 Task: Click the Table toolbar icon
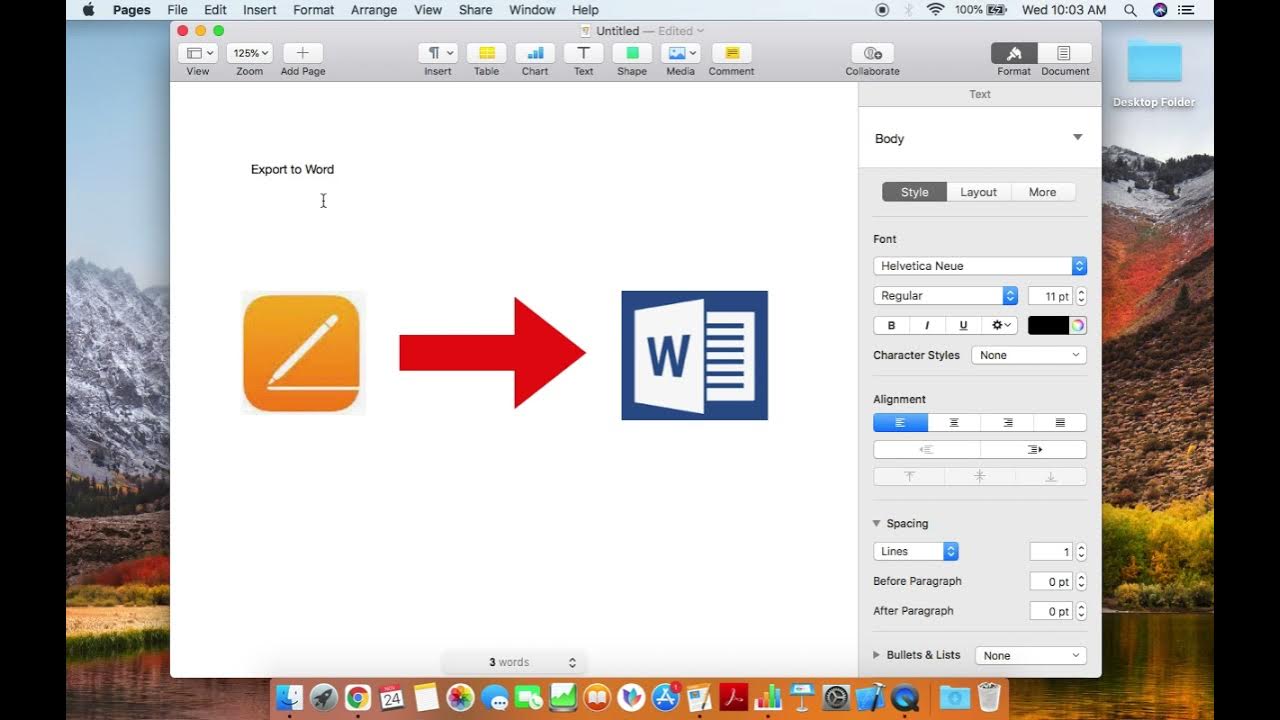pos(487,53)
